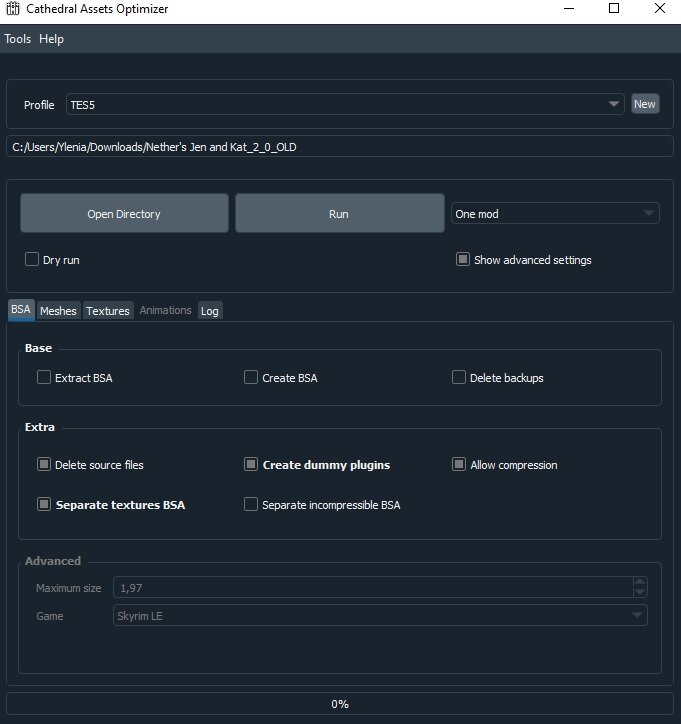This screenshot has width=681, height=724.
Task: Click the Run button
Action: pyautogui.click(x=339, y=213)
